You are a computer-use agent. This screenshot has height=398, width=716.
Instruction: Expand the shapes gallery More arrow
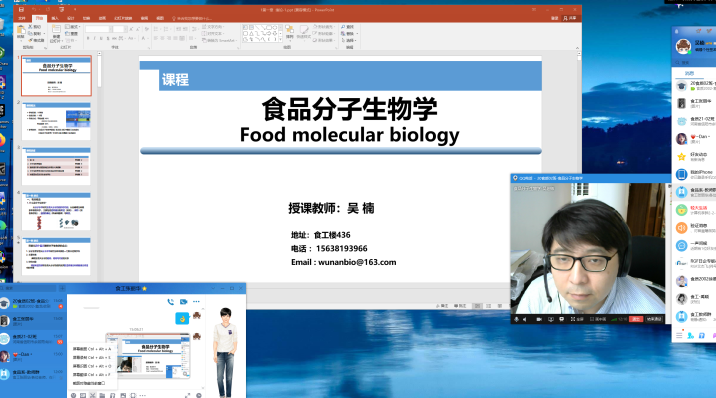pyautogui.click(x=279, y=40)
